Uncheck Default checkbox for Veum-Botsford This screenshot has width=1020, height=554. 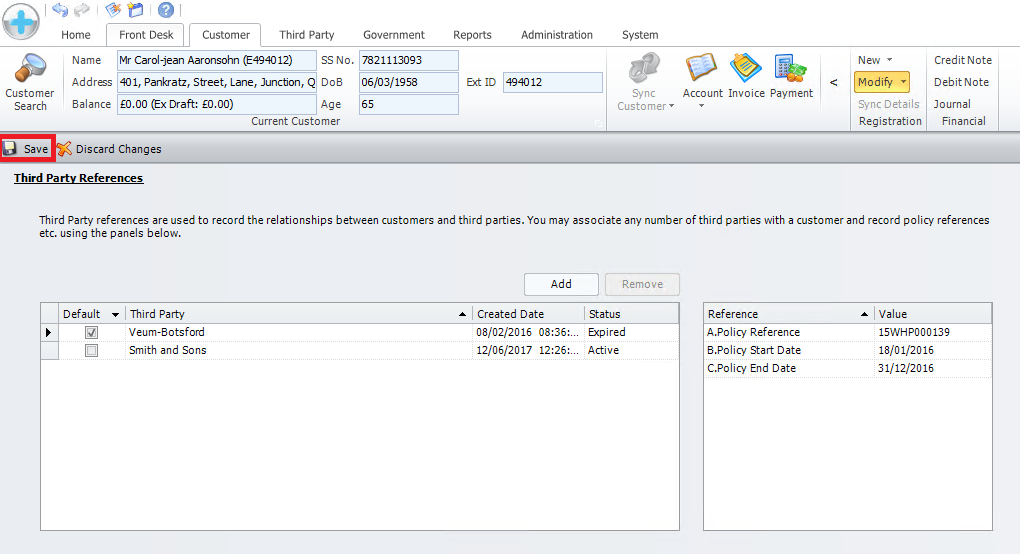click(x=92, y=332)
